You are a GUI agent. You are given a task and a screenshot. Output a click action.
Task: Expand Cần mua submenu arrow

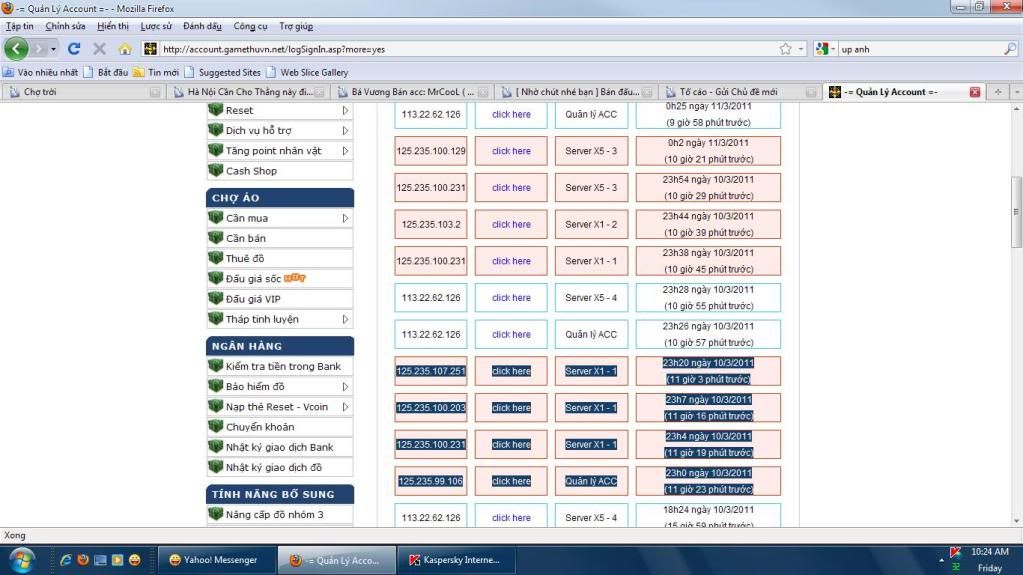tap(345, 218)
